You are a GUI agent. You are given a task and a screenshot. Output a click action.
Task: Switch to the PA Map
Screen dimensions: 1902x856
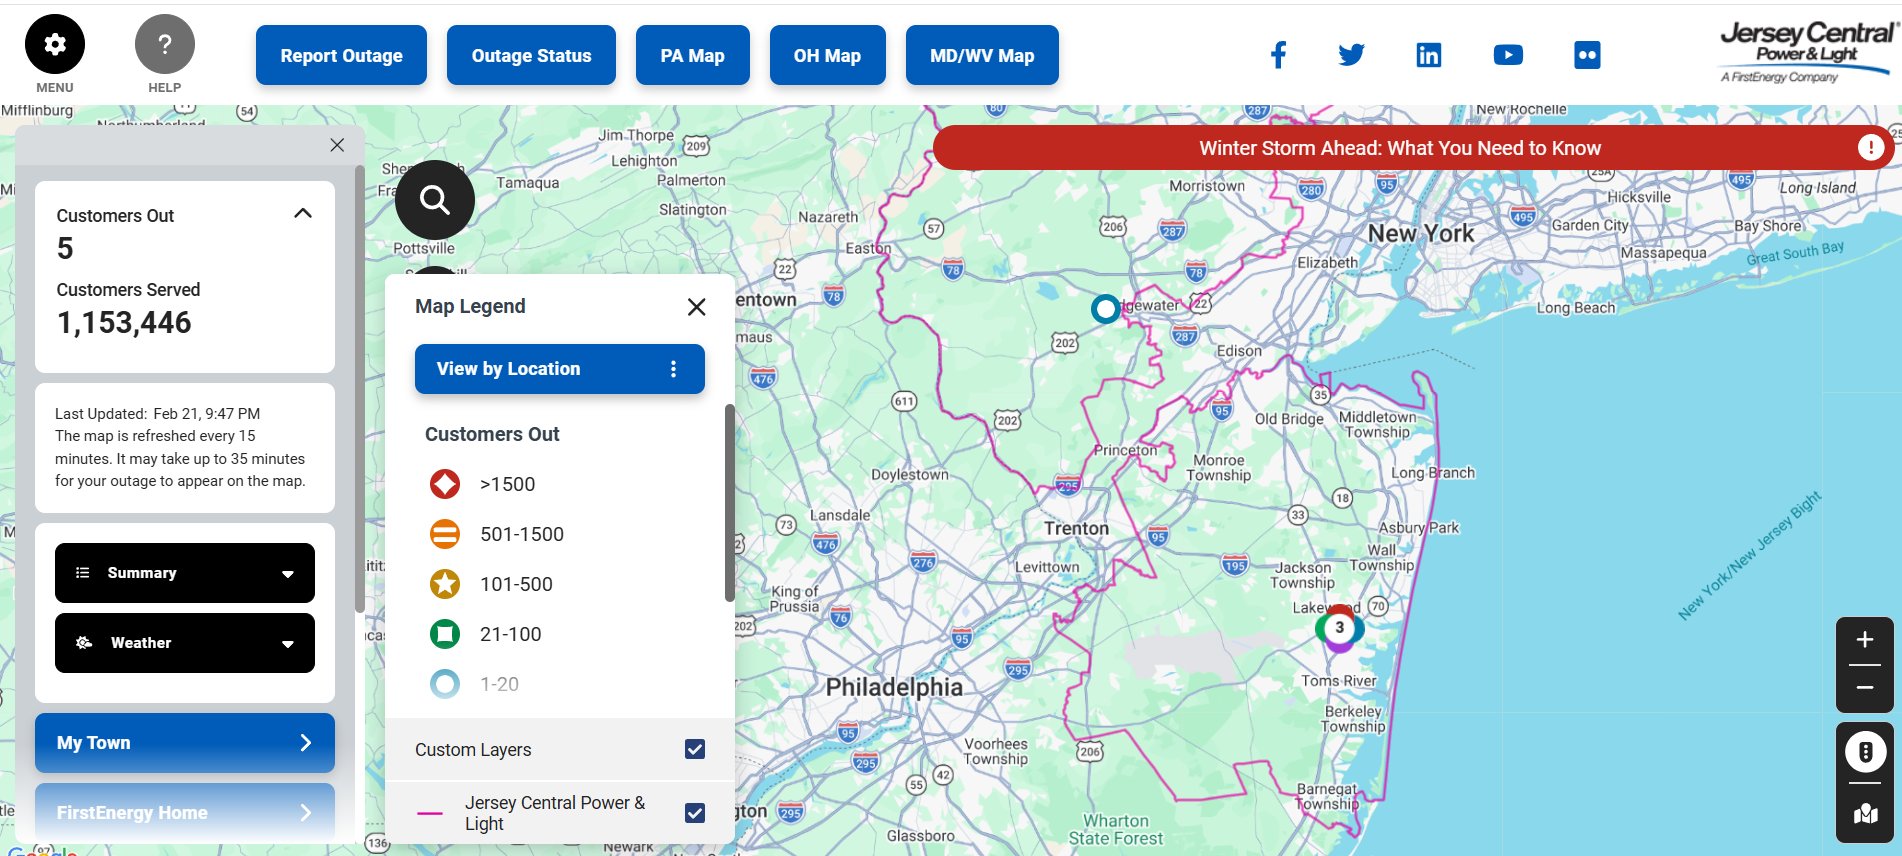point(692,55)
